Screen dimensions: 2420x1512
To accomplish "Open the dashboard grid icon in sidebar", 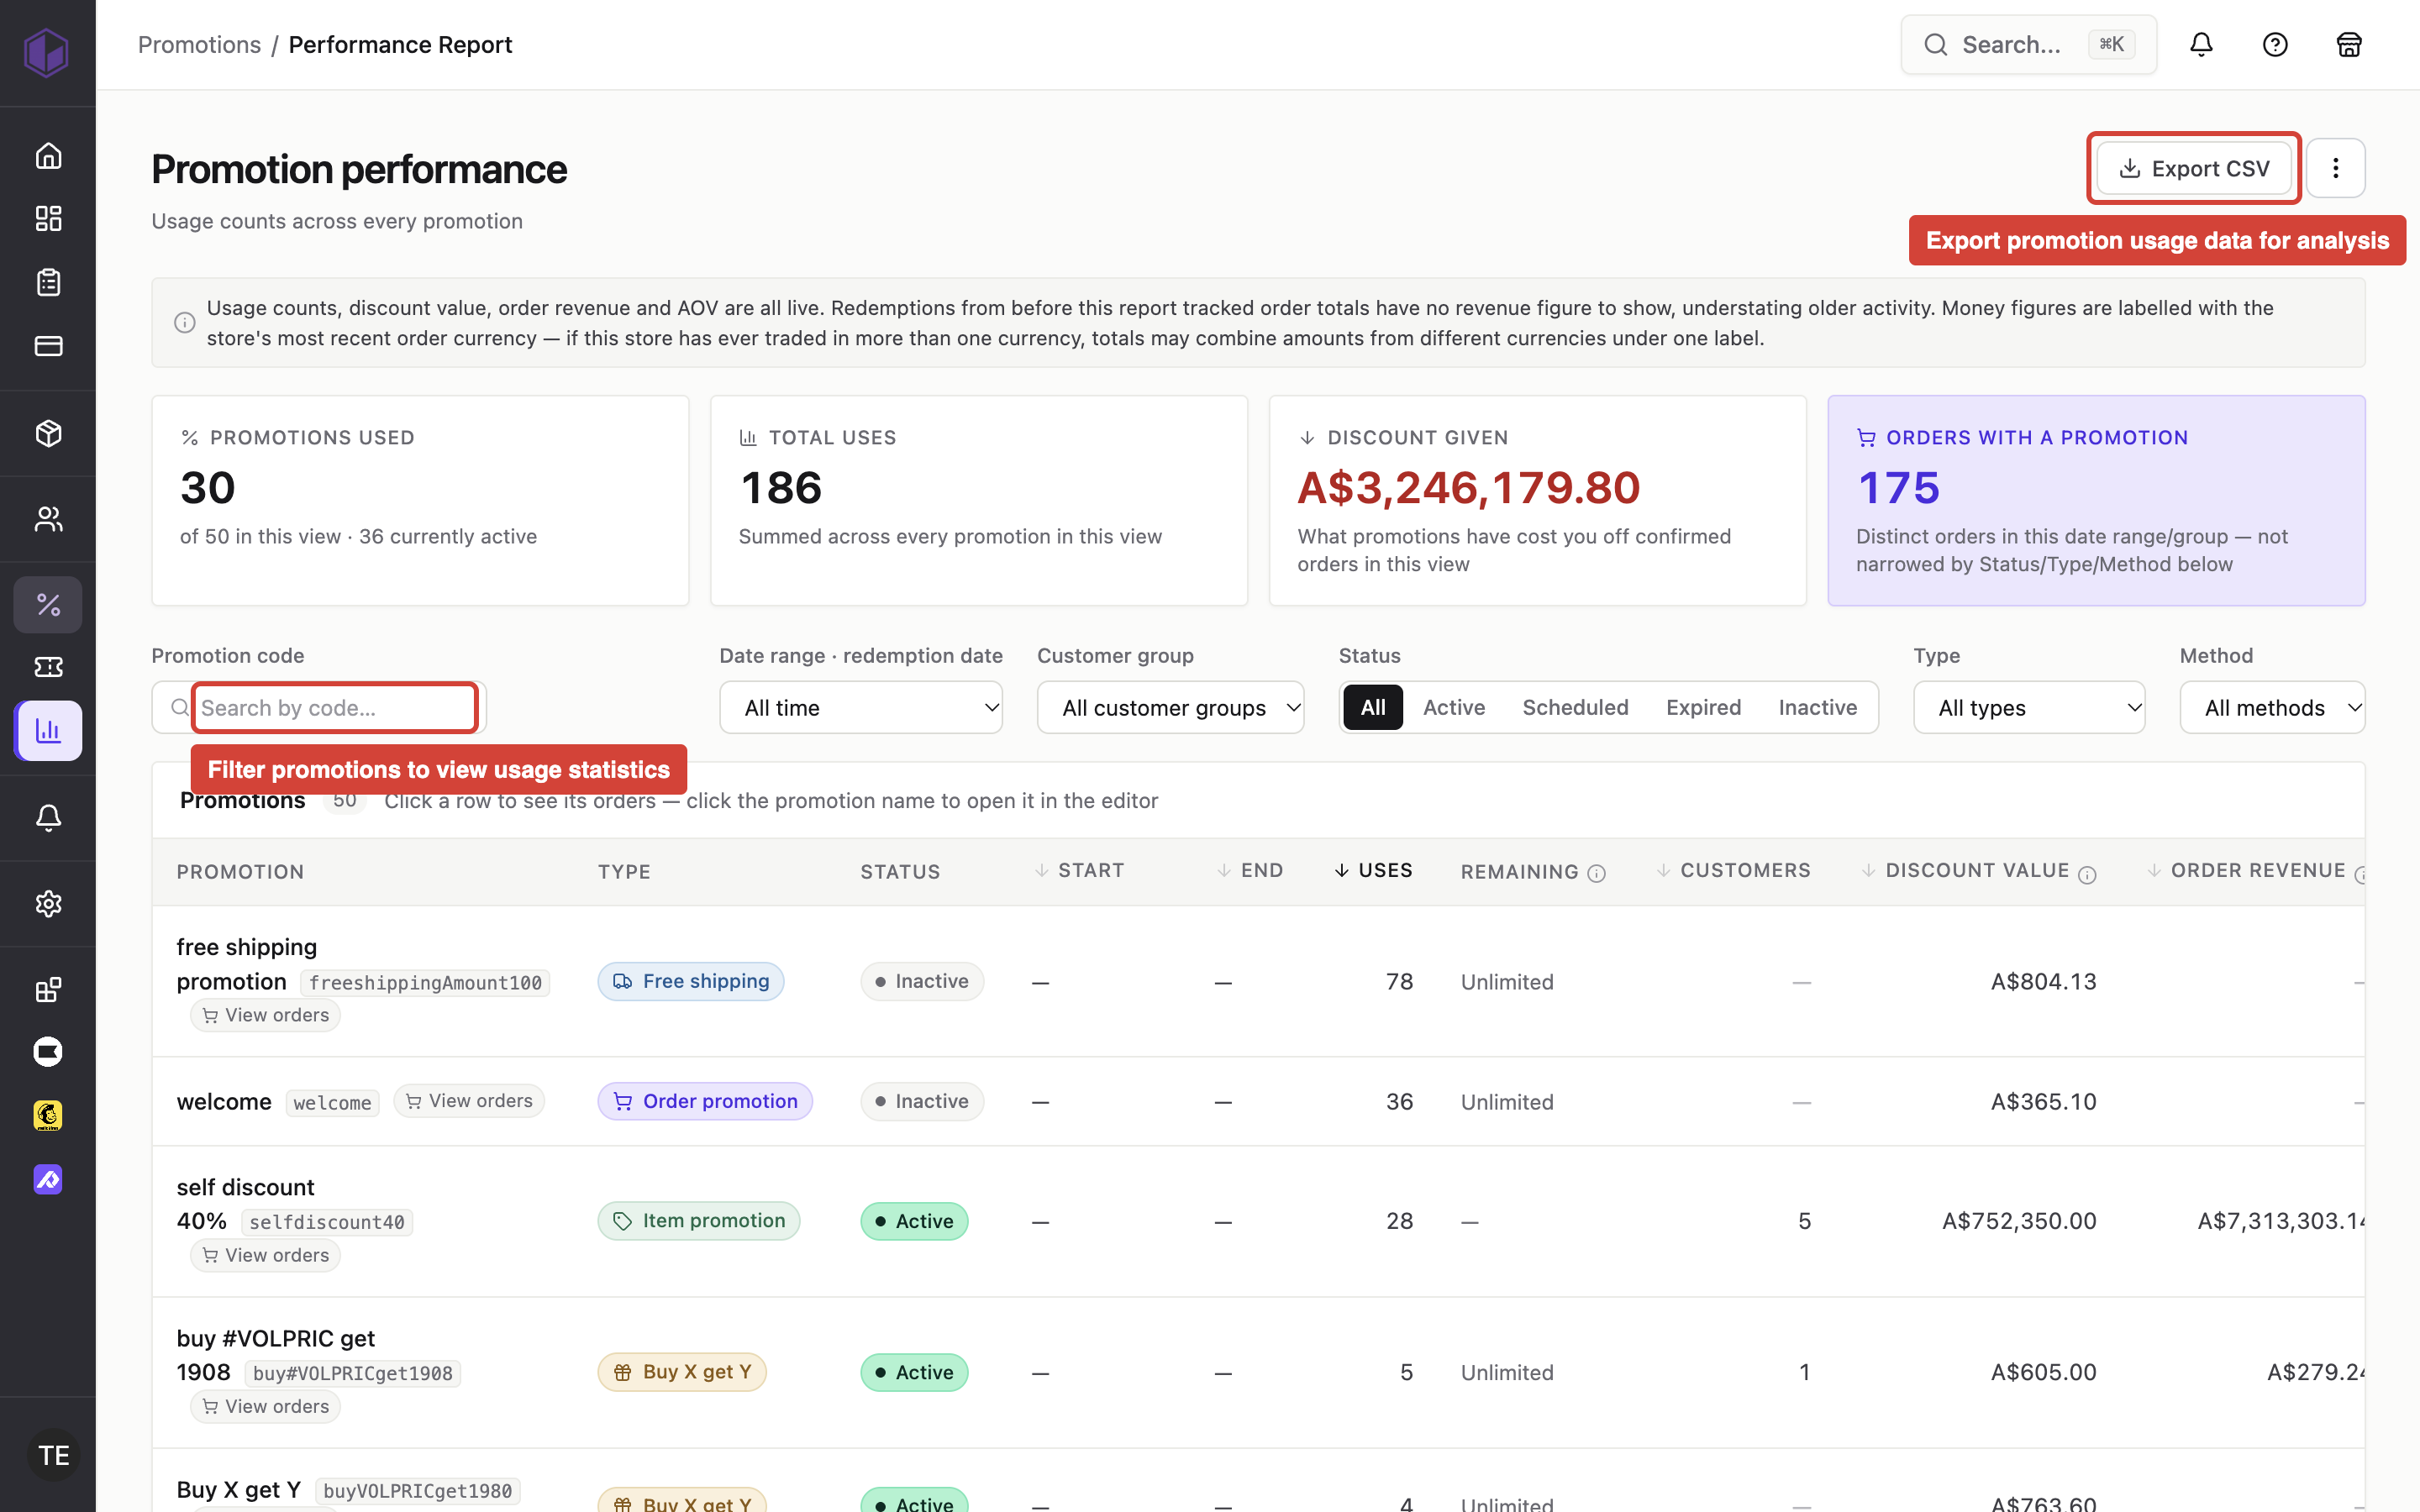I will coord(48,218).
